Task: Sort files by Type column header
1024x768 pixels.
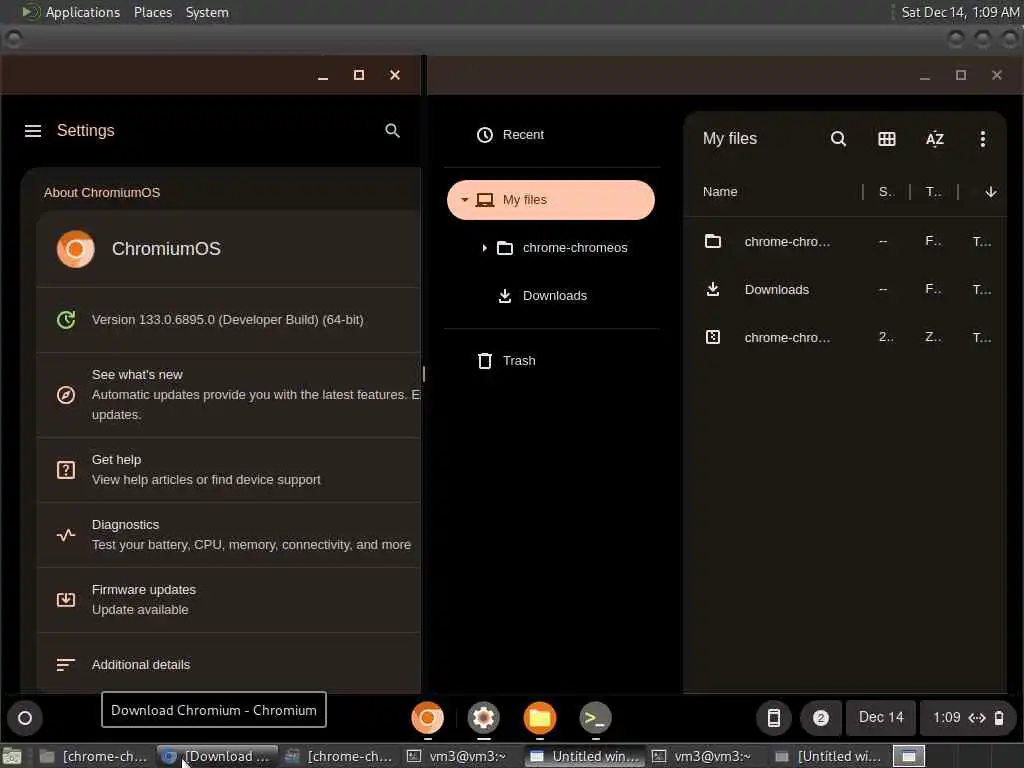Action: click(x=933, y=191)
